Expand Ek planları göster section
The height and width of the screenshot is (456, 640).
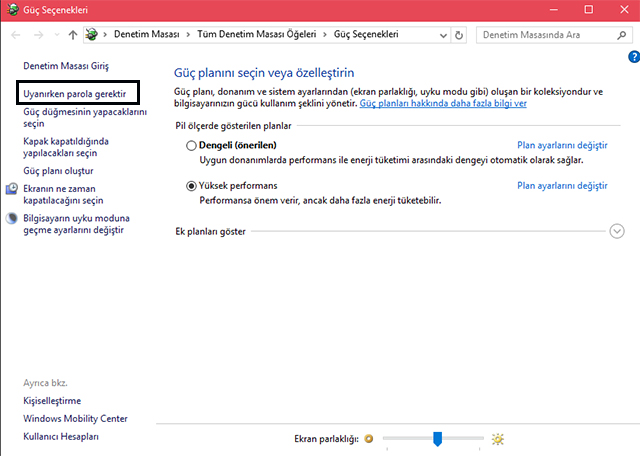(617, 231)
